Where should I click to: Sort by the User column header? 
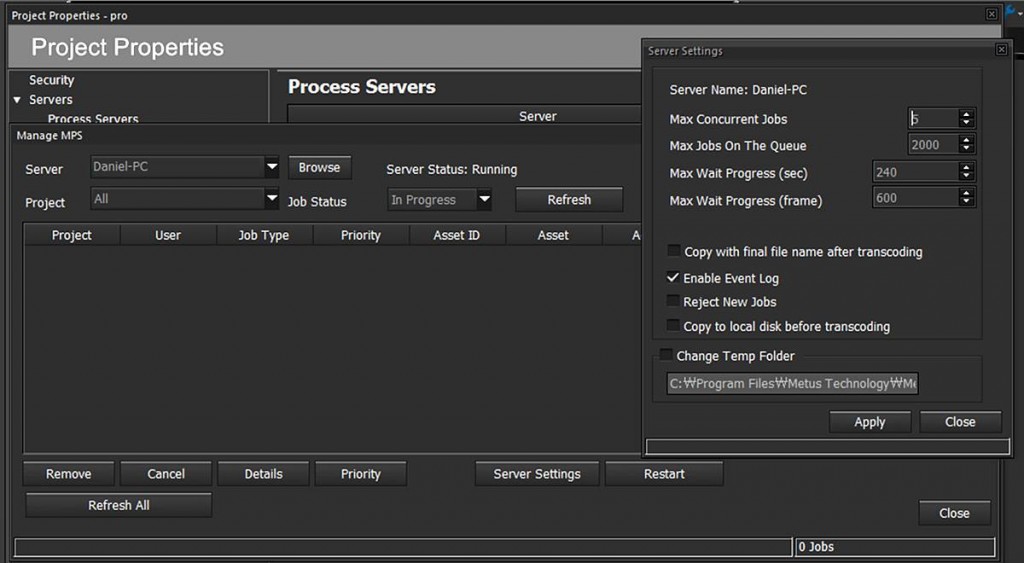click(x=168, y=235)
